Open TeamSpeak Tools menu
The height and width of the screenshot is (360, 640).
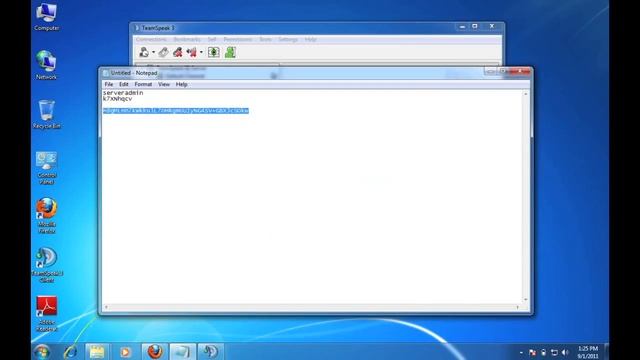pyautogui.click(x=265, y=39)
